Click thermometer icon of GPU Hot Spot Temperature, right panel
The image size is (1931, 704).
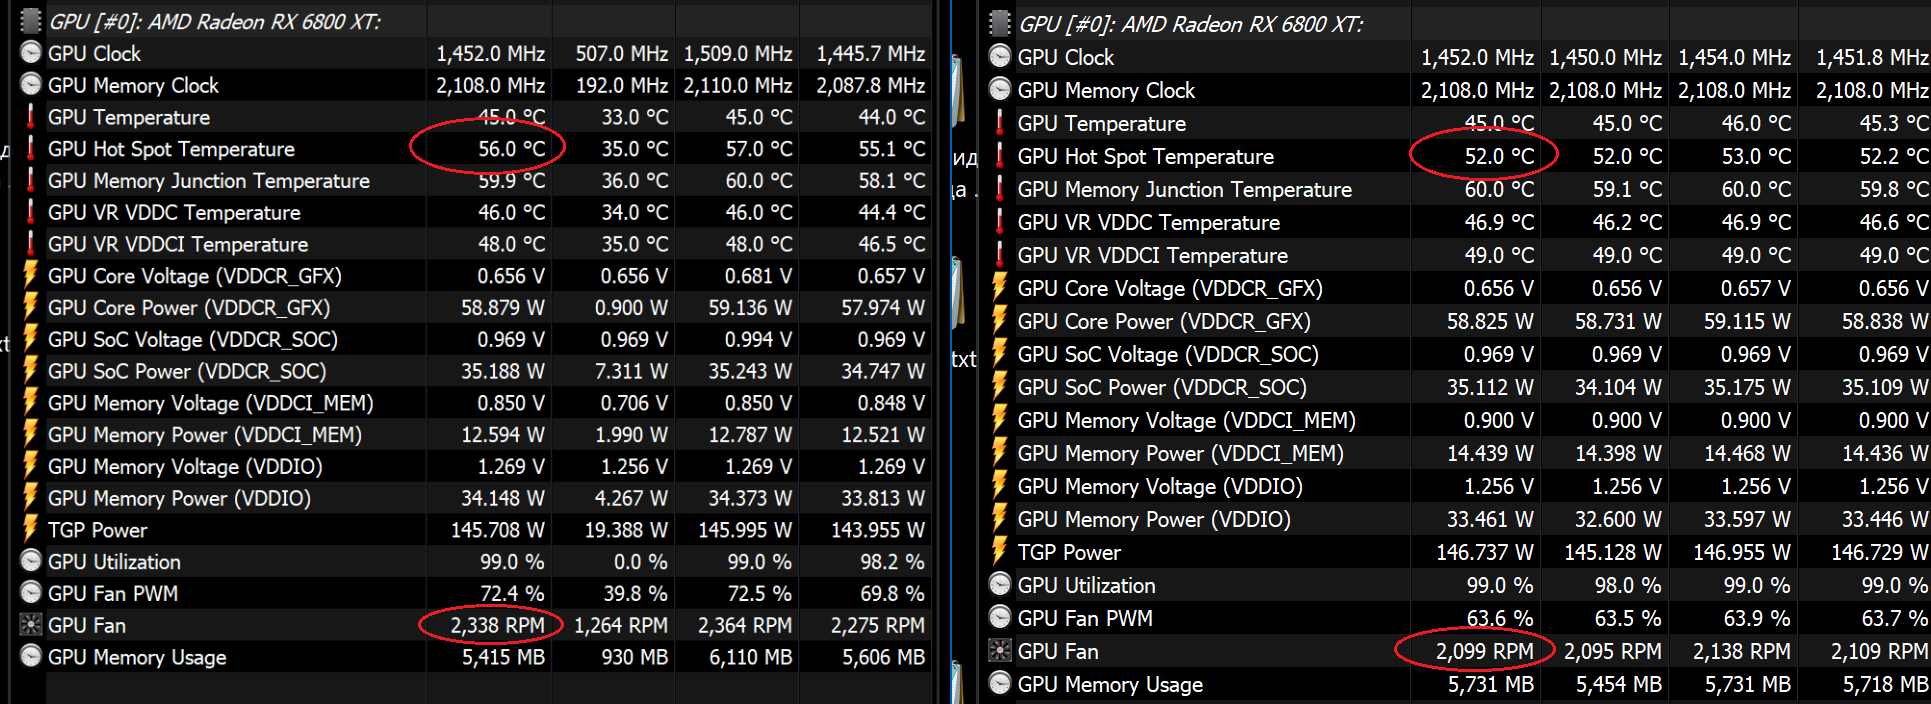pyautogui.click(x=1000, y=156)
